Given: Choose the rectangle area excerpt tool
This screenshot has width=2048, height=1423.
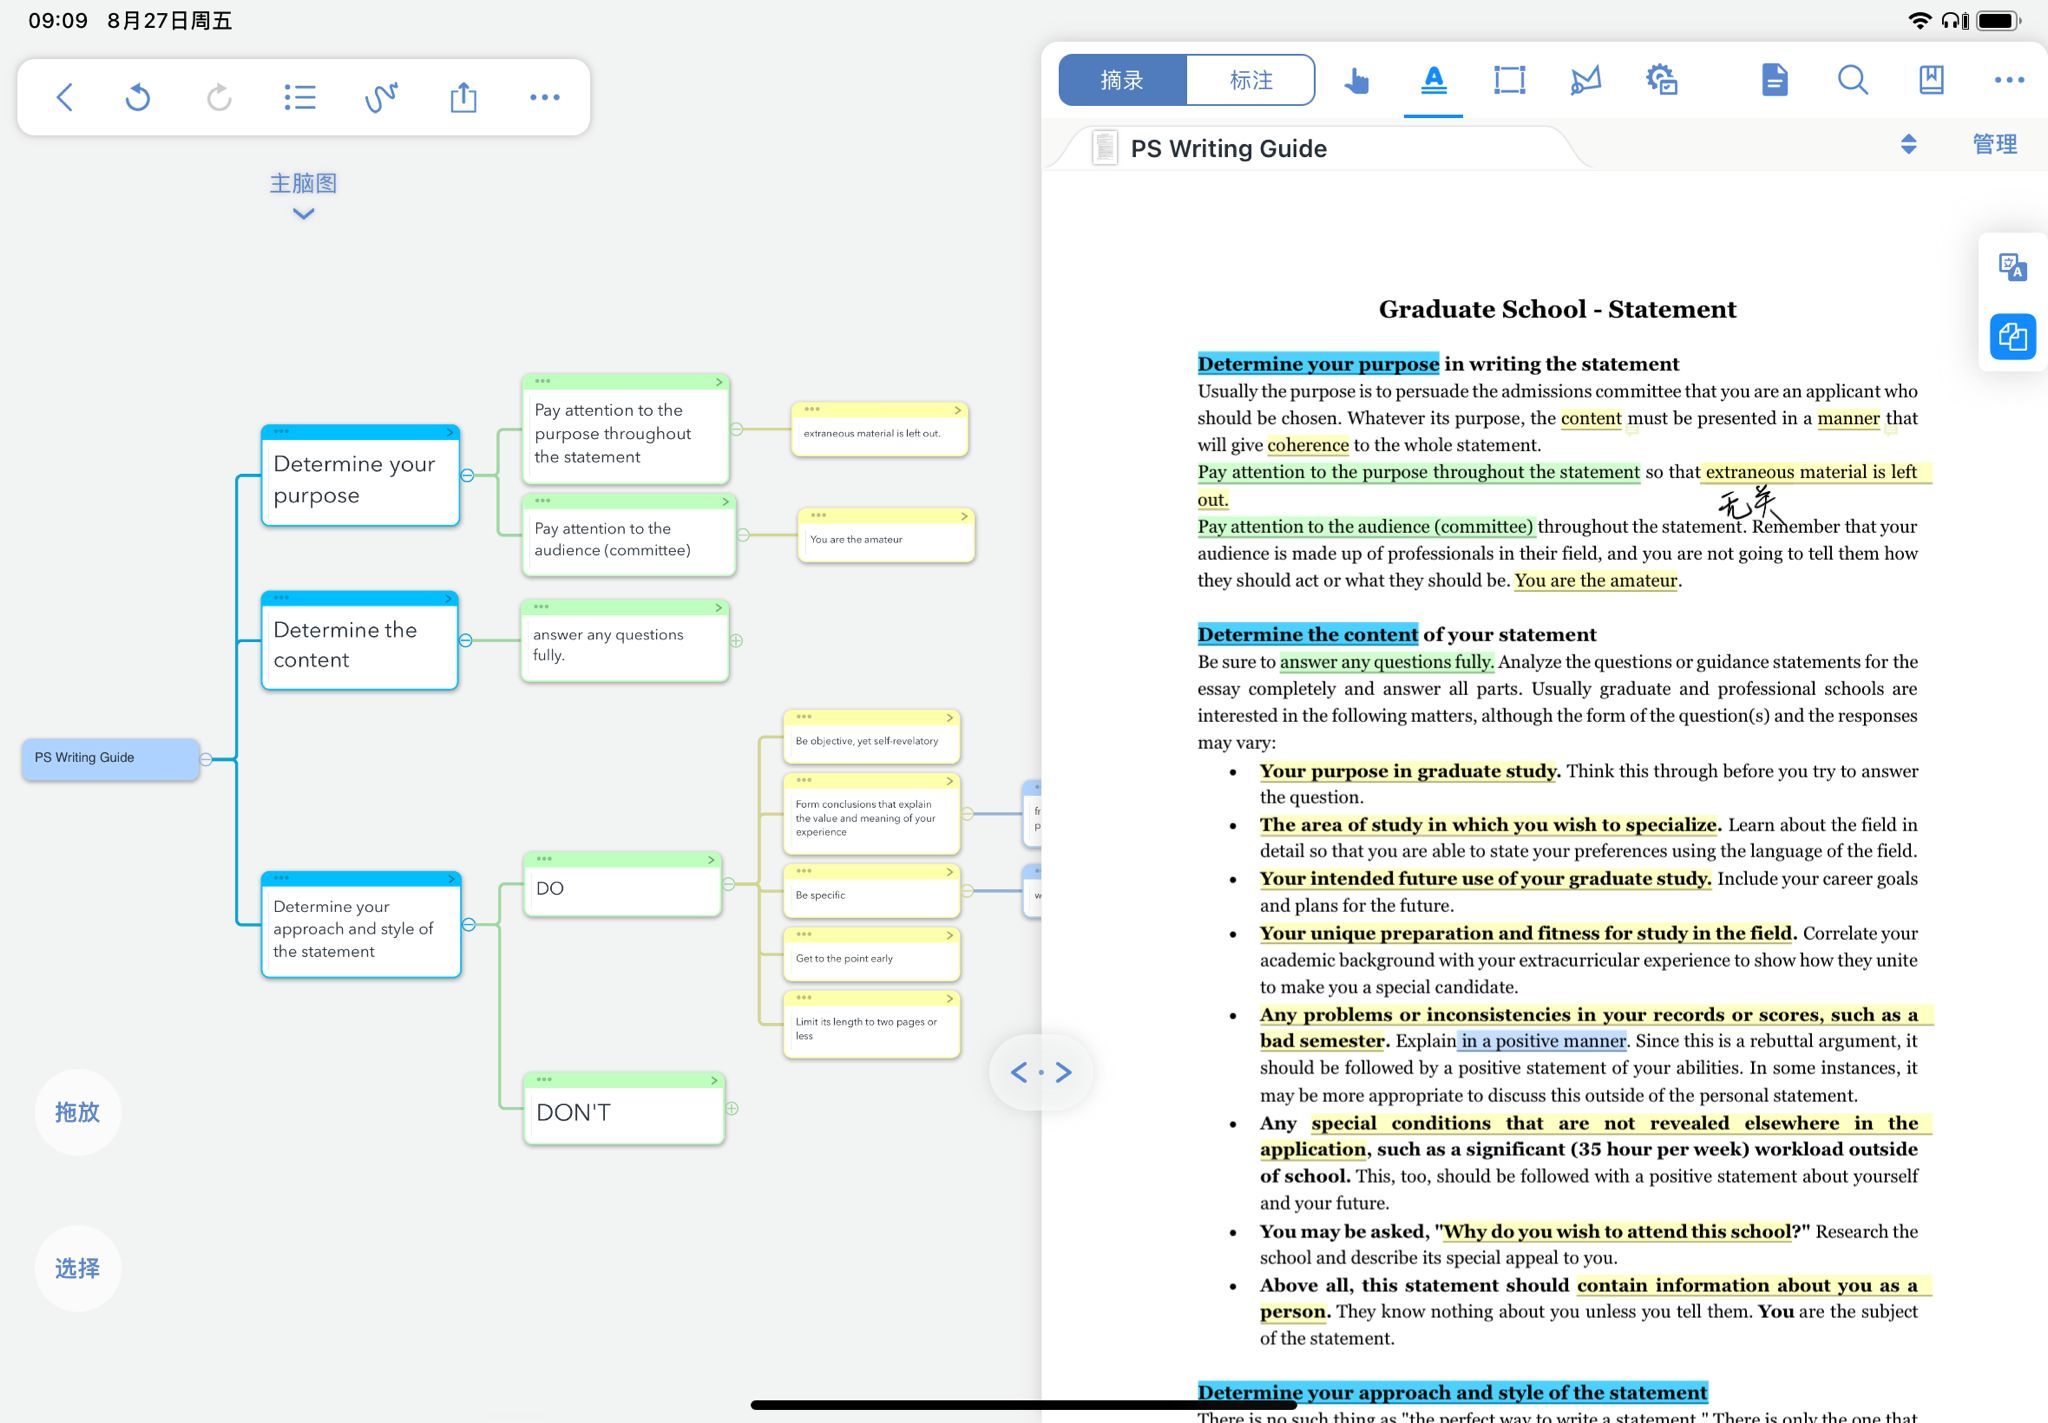Looking at the screenshot, I should 1509,80.
